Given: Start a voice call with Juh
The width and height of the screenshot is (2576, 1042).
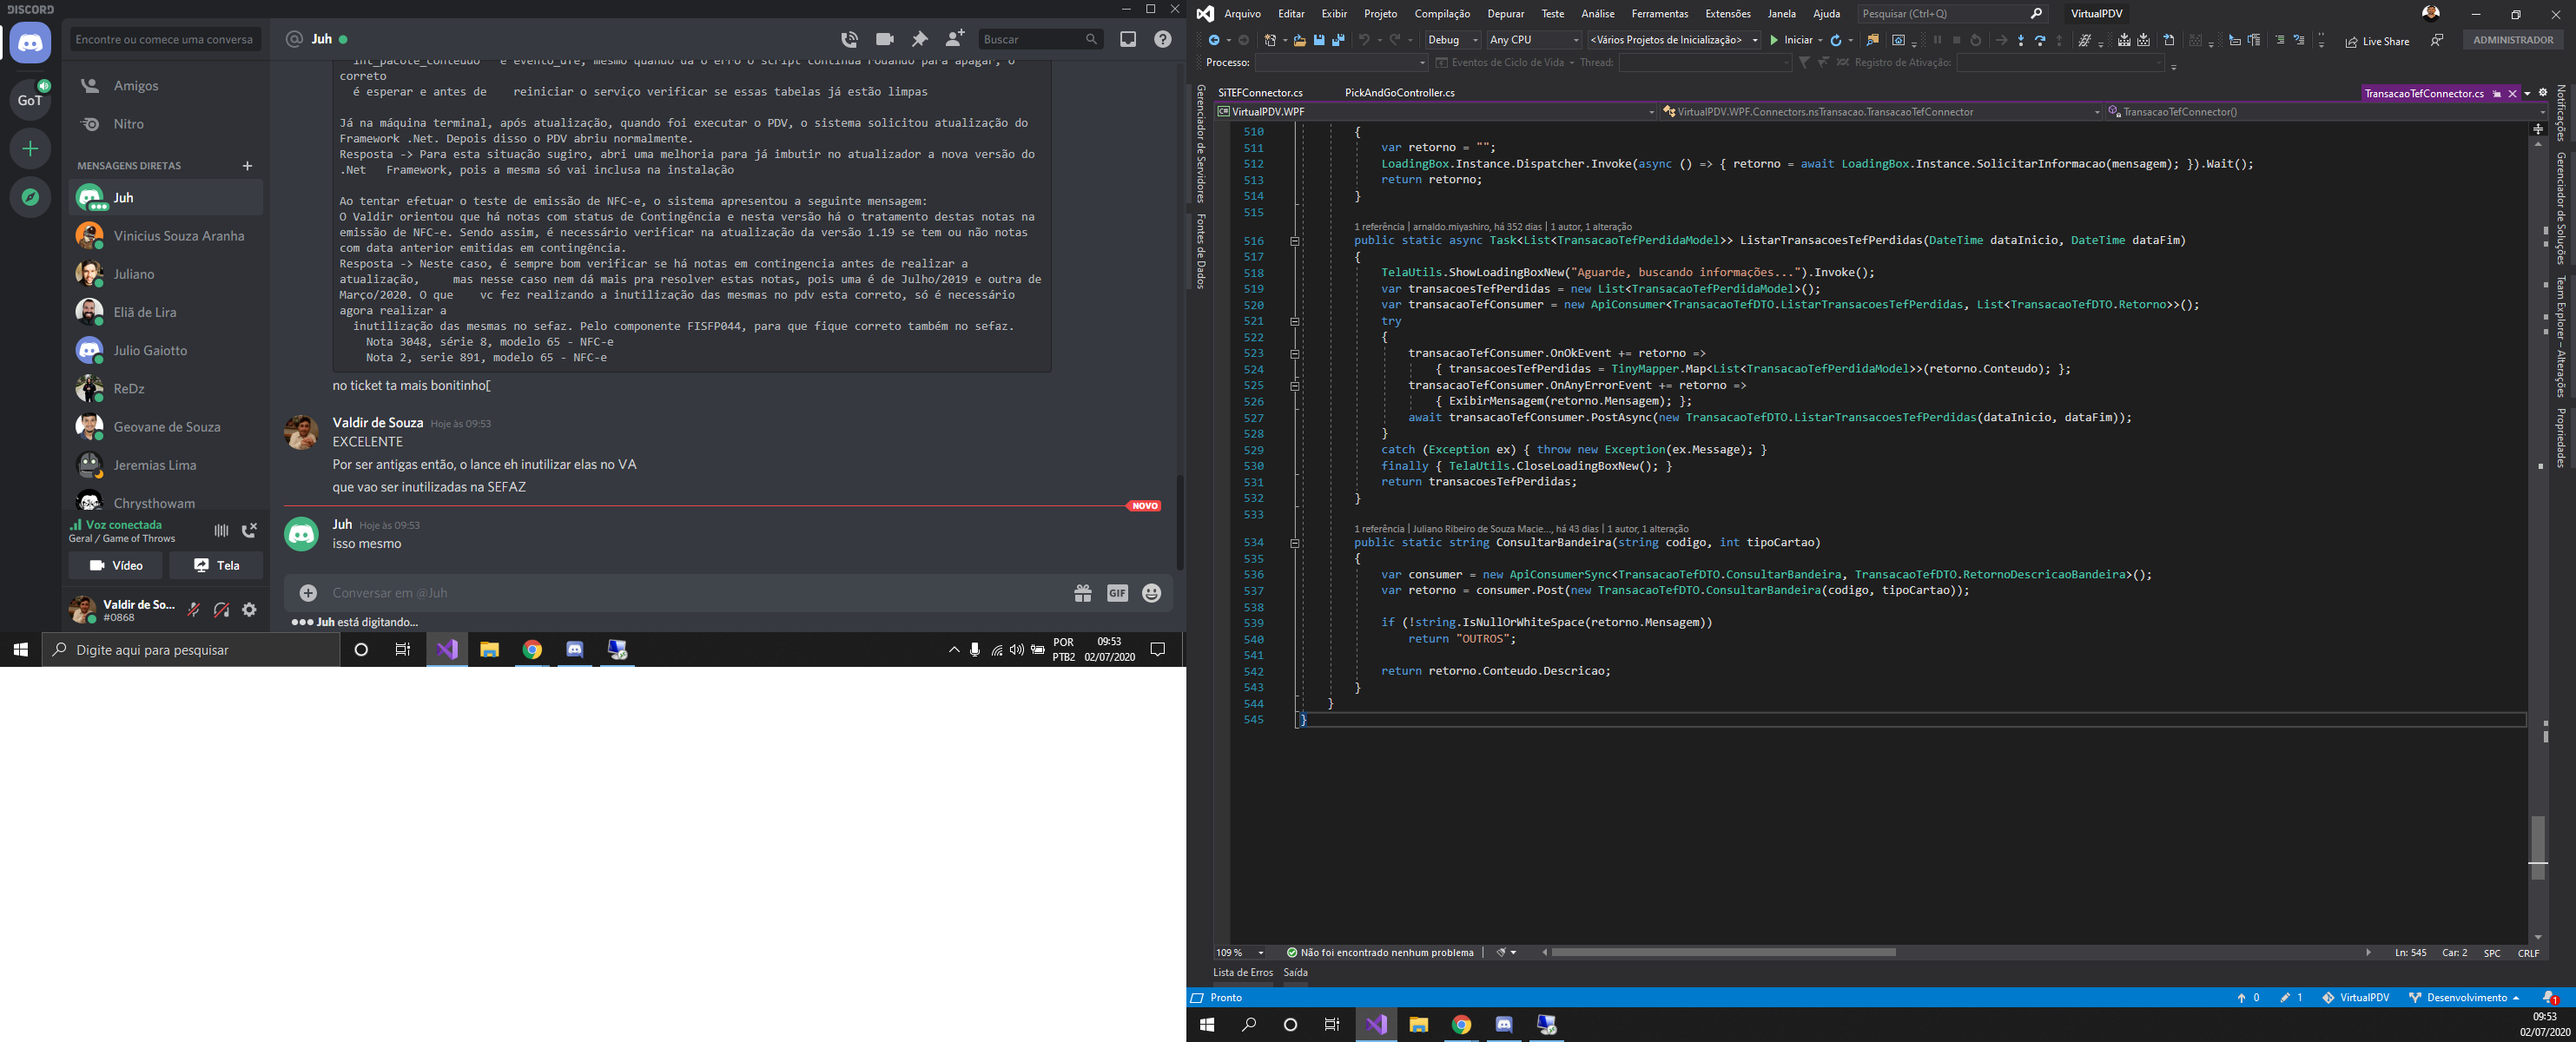Looking at the screenshot, I should pos(849,39).
